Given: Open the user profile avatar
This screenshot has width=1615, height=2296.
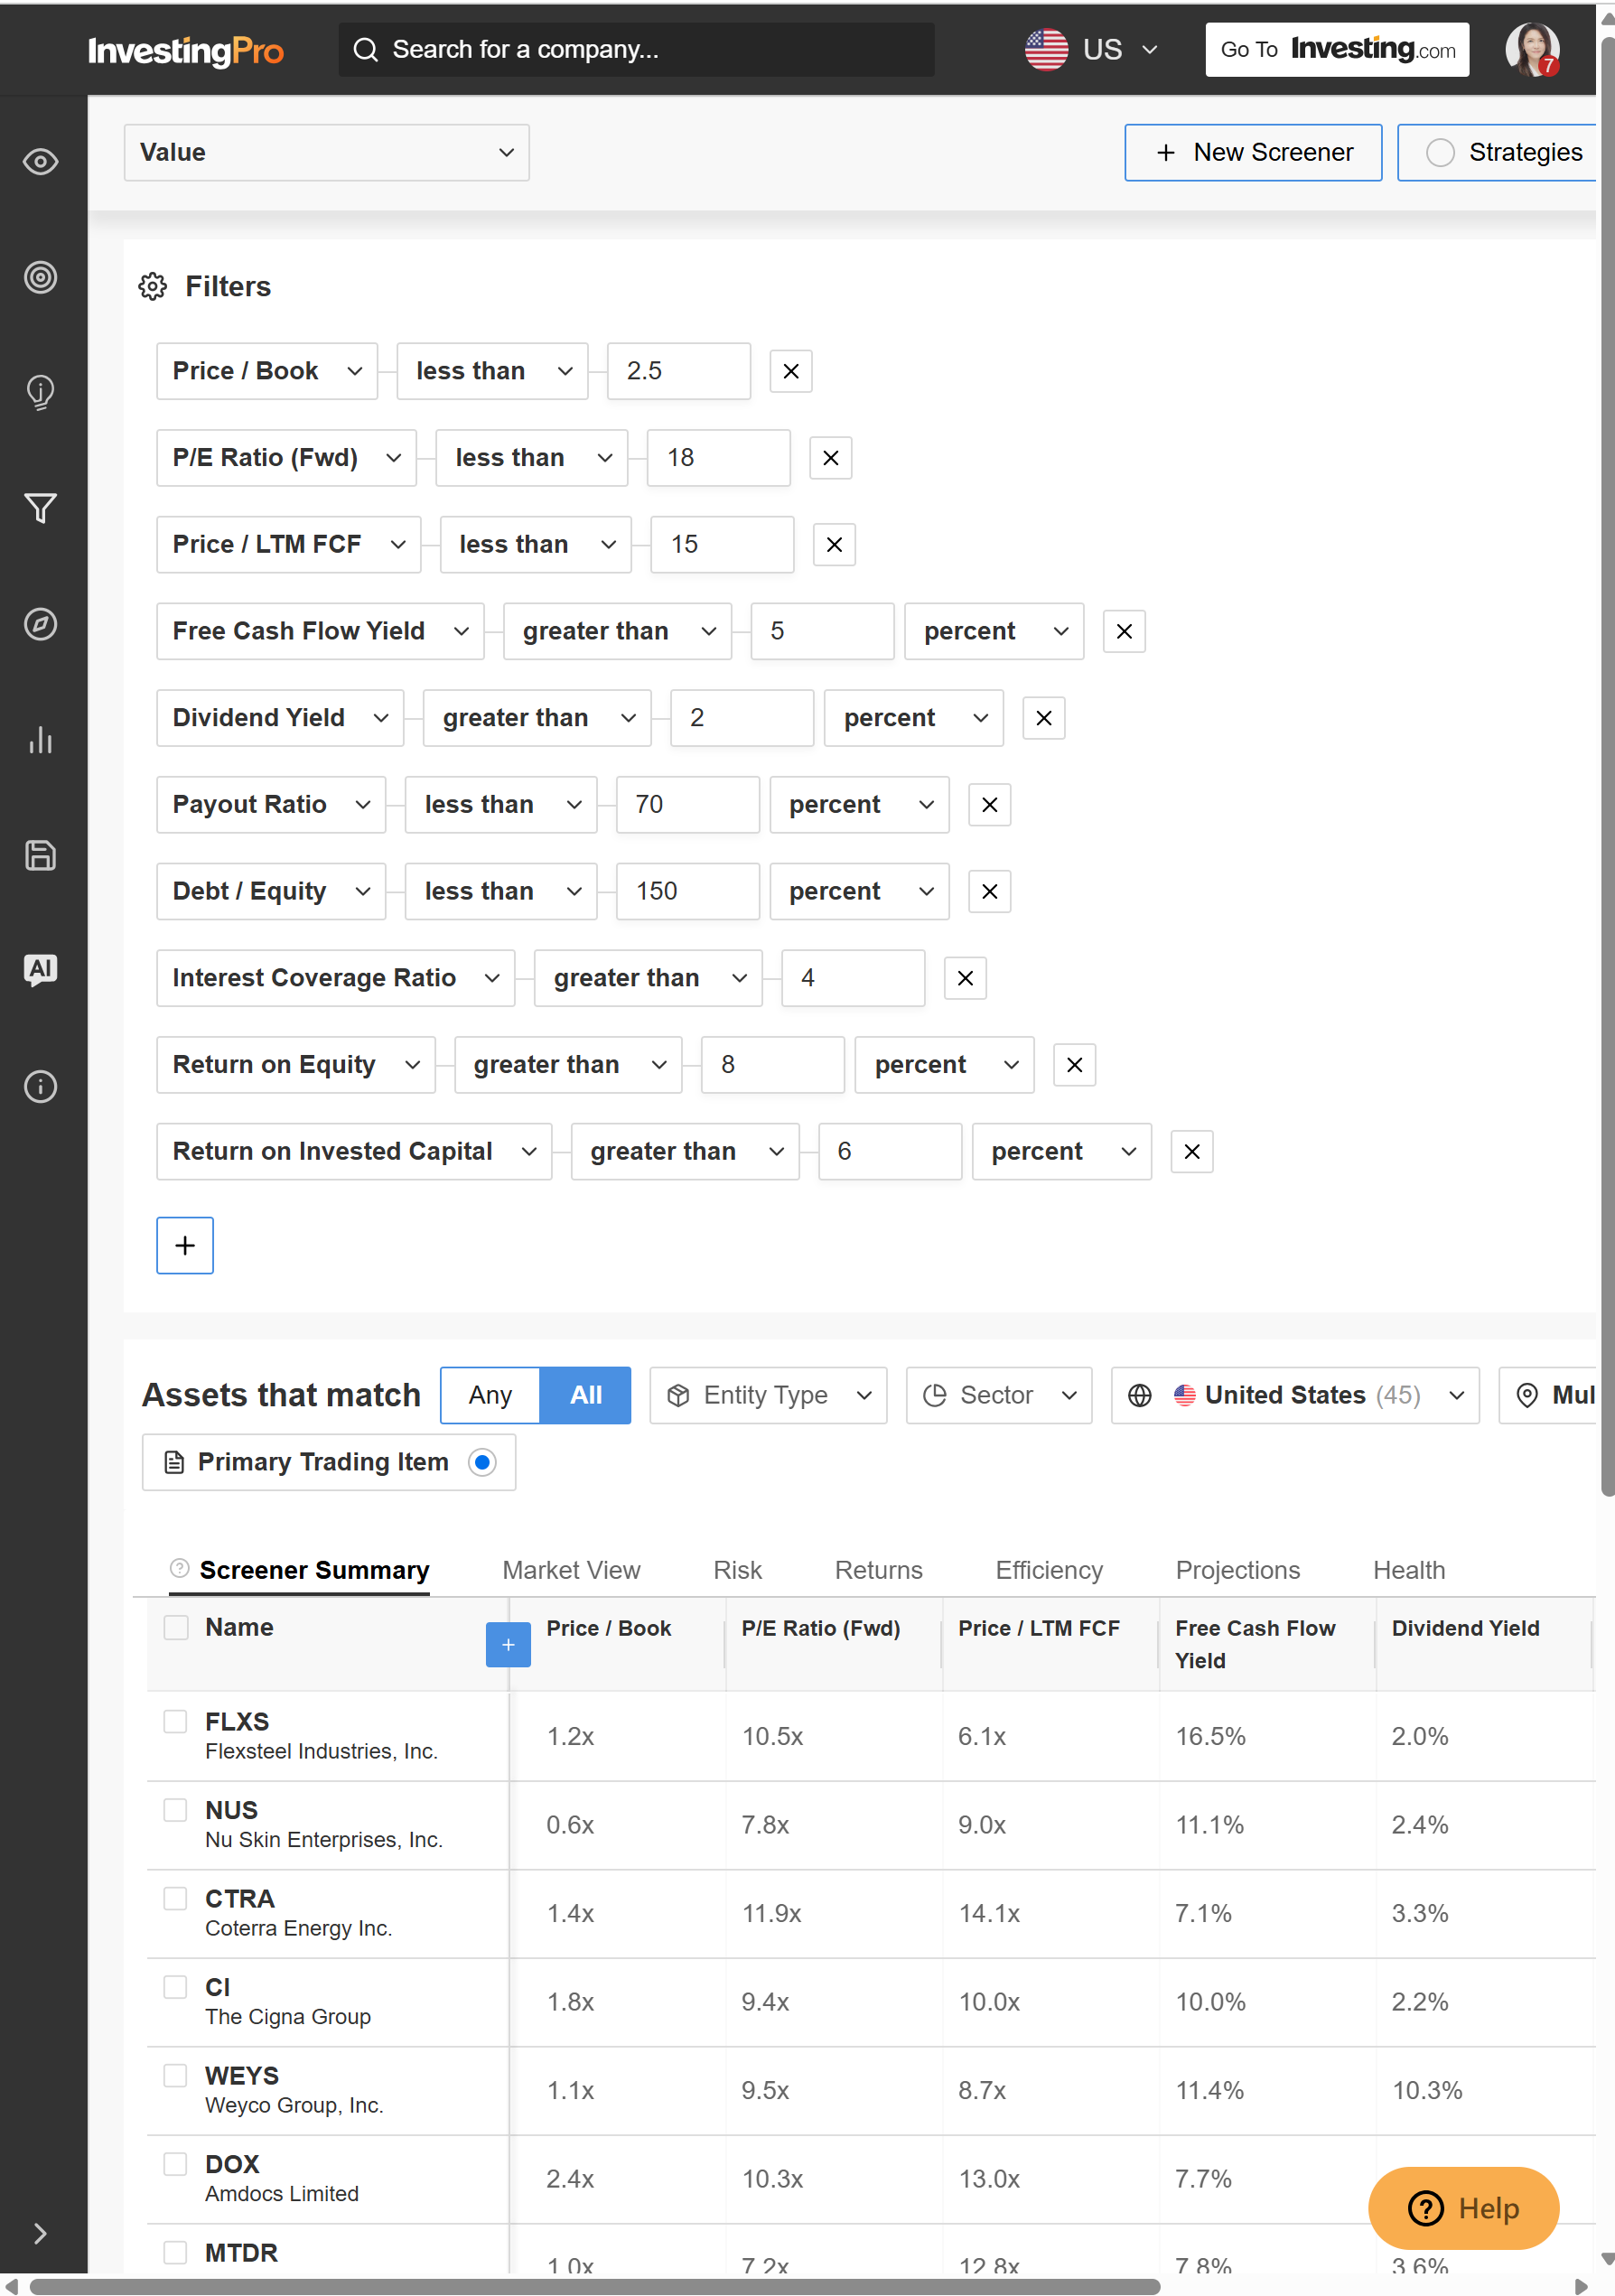Looking at the screenshot, I should pos(1532,49).
